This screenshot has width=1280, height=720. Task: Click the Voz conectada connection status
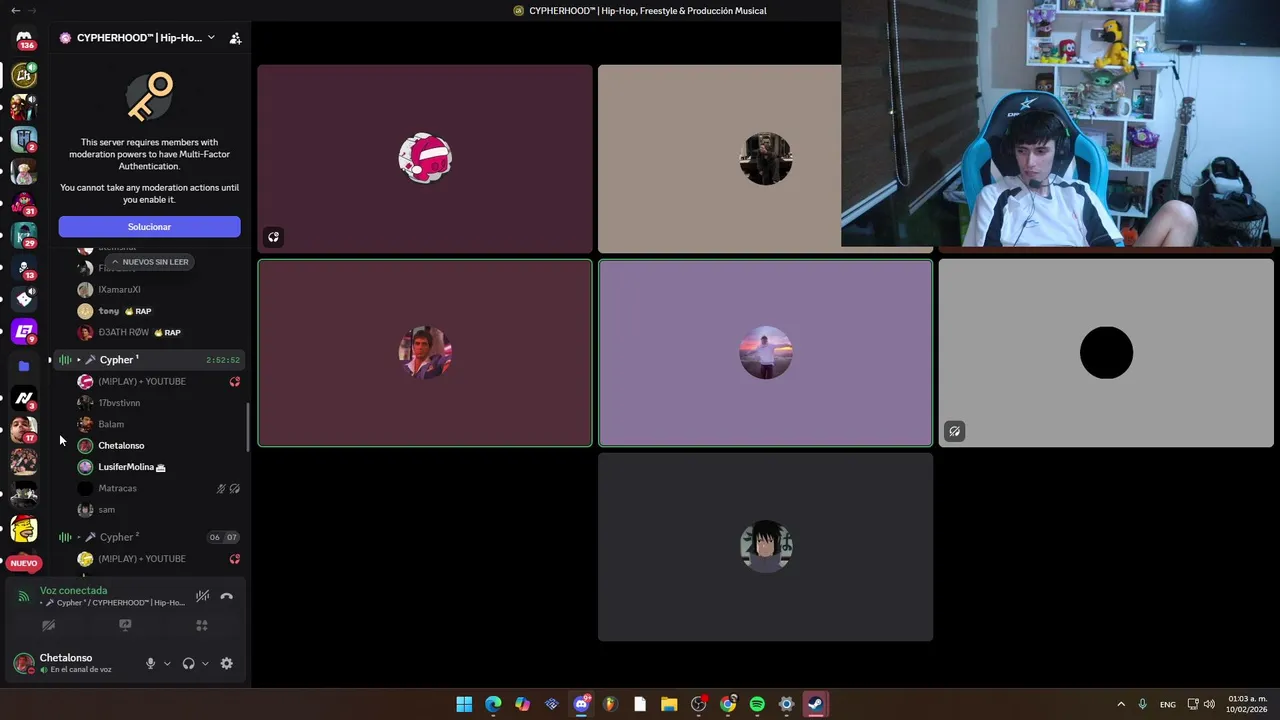pos(73,591)
